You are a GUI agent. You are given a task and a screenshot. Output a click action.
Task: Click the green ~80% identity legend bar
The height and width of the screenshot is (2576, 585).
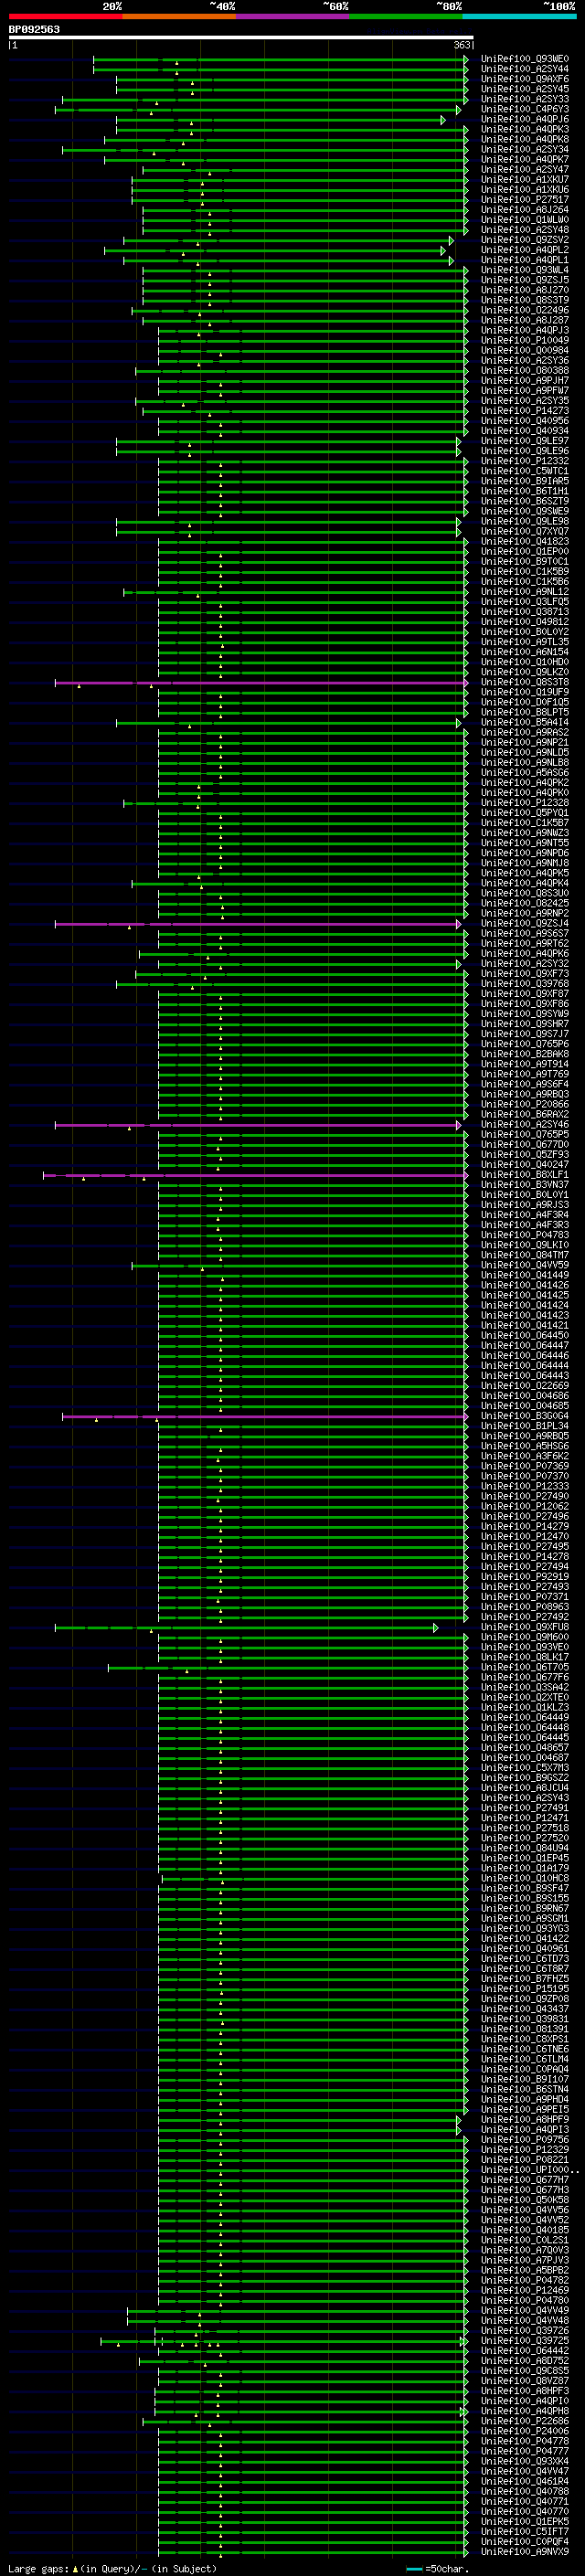coord(406,16)
